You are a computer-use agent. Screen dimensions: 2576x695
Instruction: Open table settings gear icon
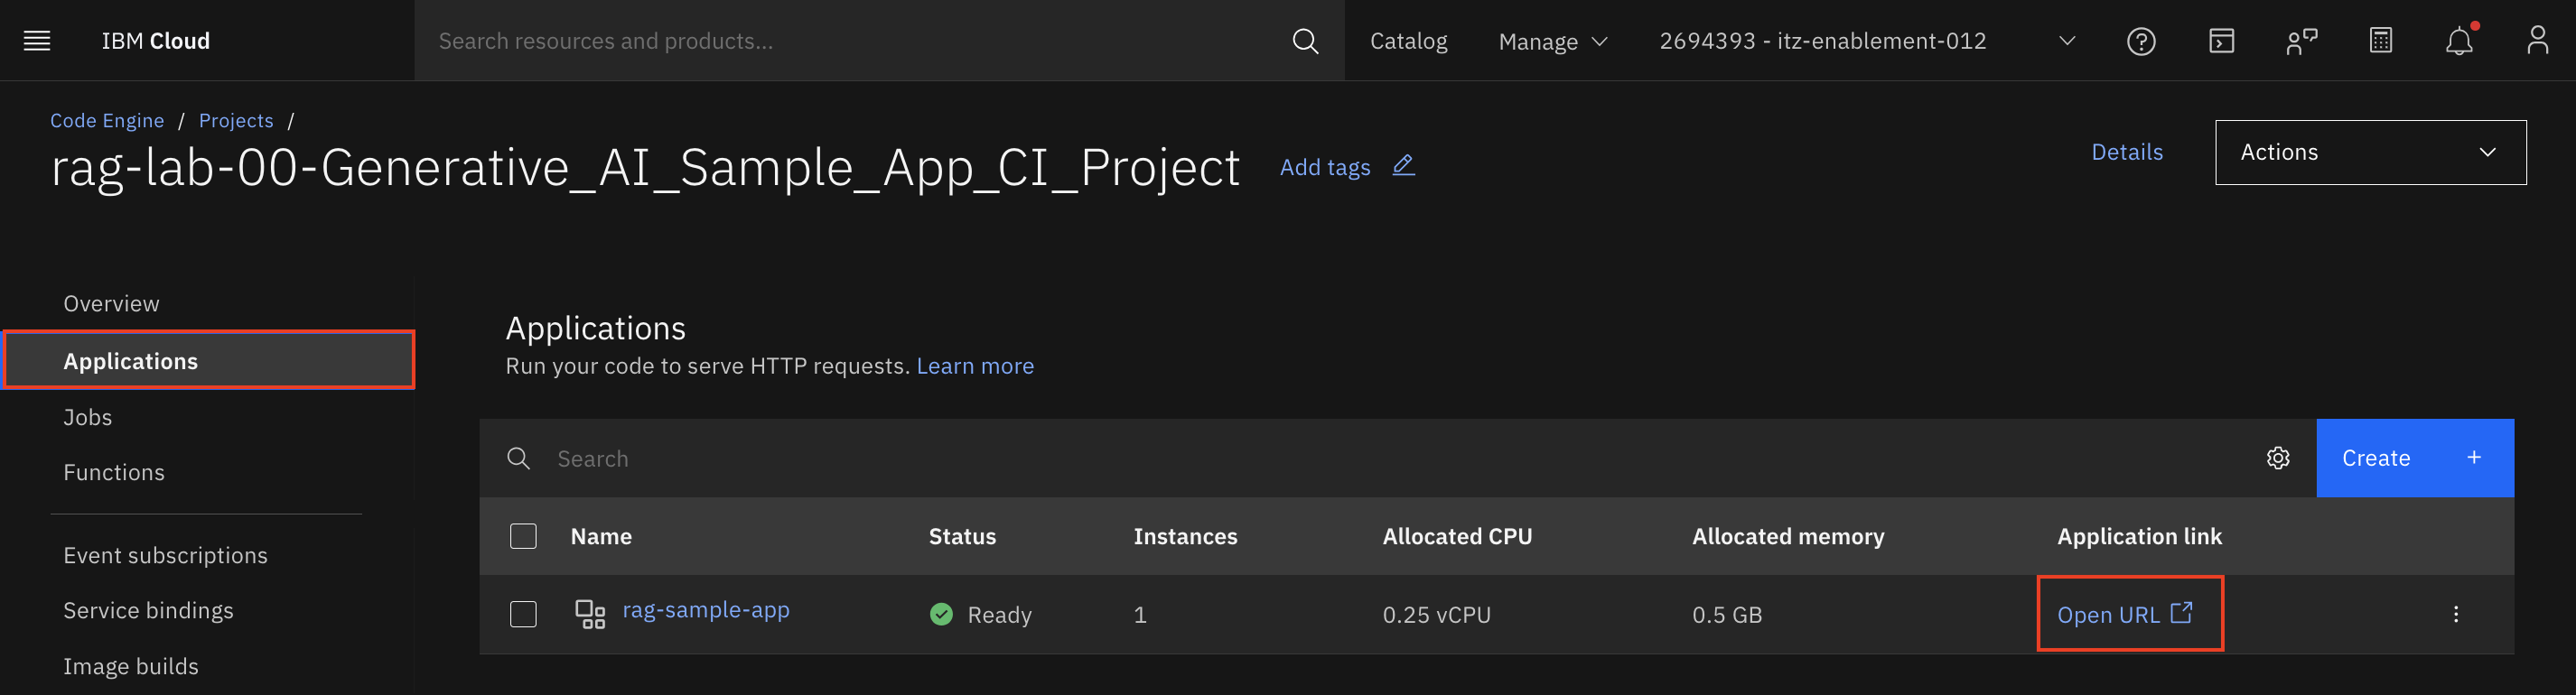point(2277,458)
